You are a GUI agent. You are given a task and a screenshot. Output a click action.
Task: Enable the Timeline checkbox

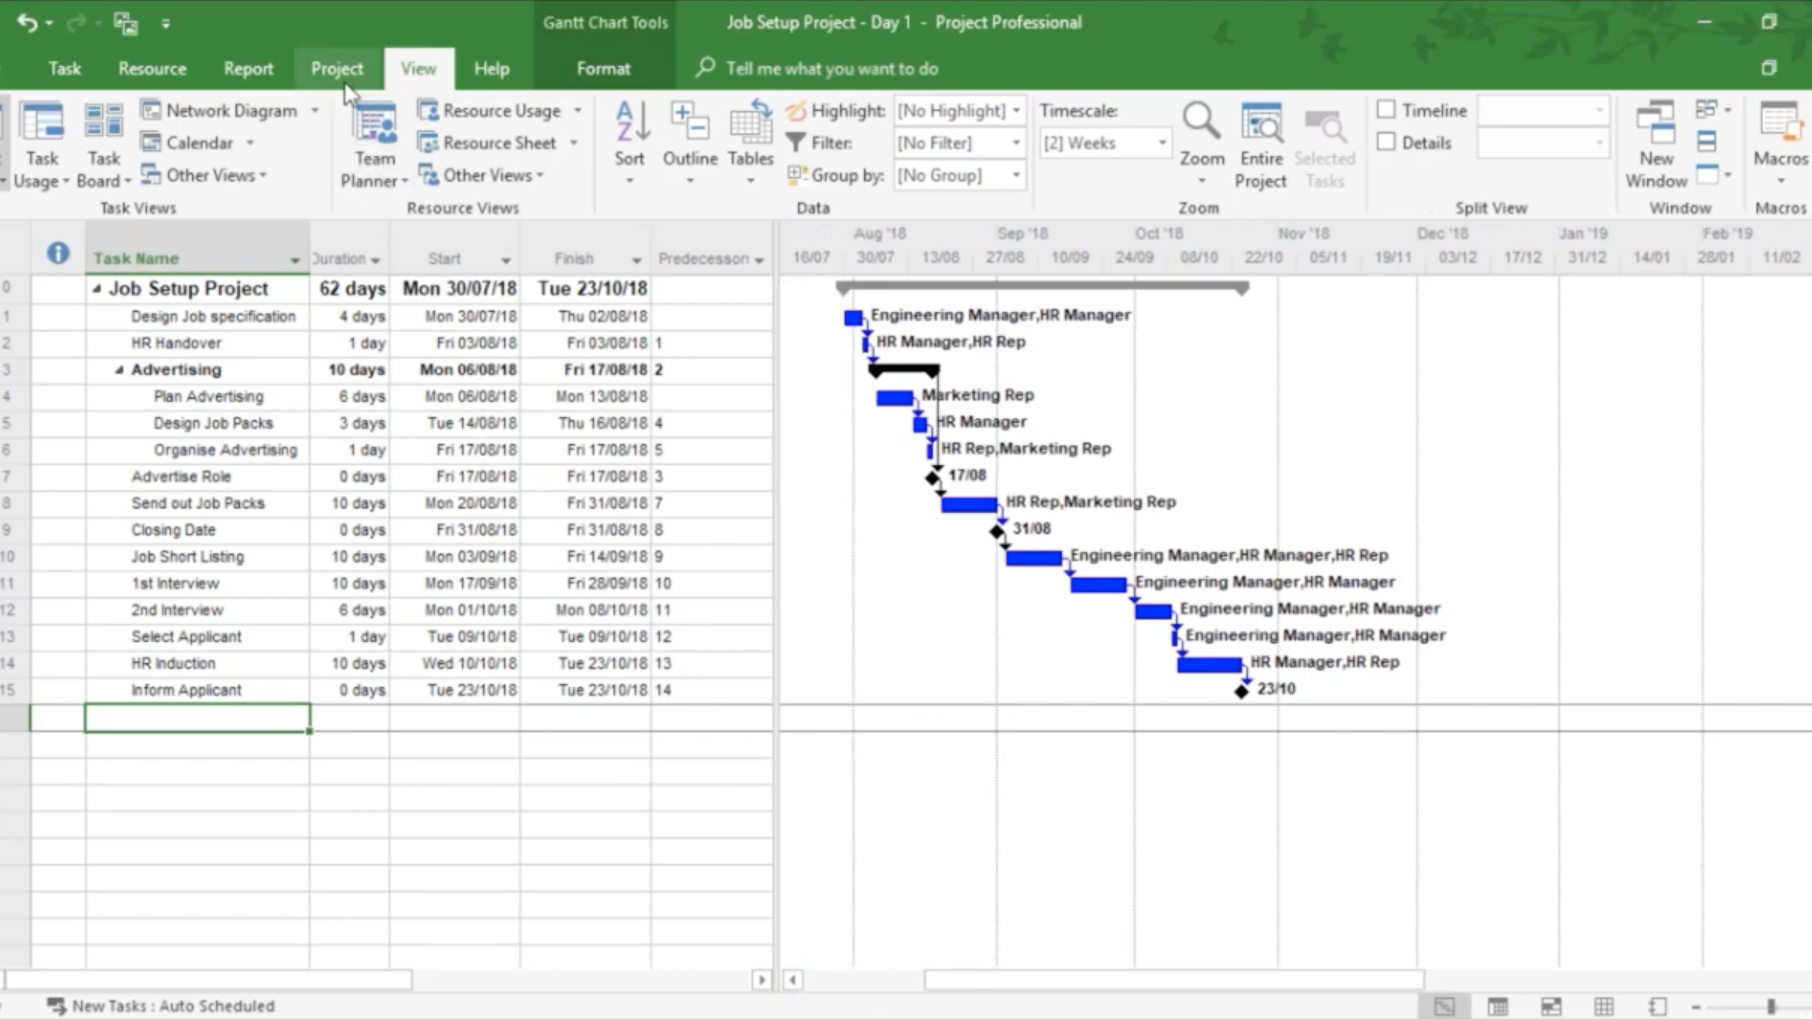click(x=1386, y=110)
